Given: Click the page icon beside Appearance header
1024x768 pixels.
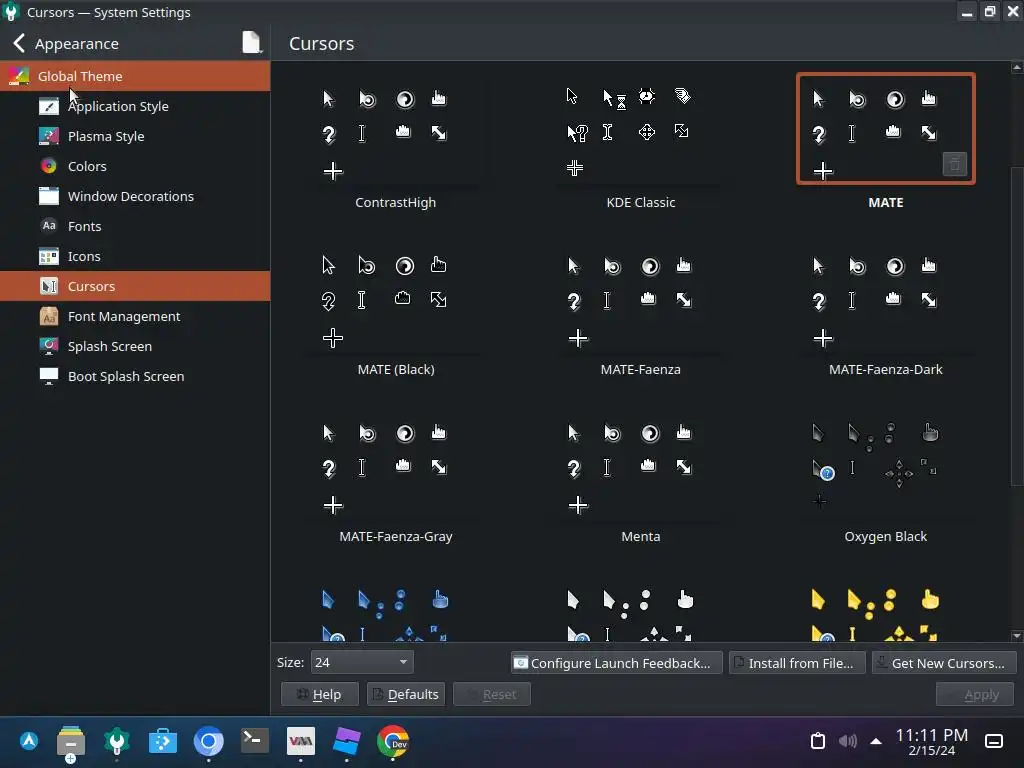Looking at the screenshot, I should click(251, 43).
